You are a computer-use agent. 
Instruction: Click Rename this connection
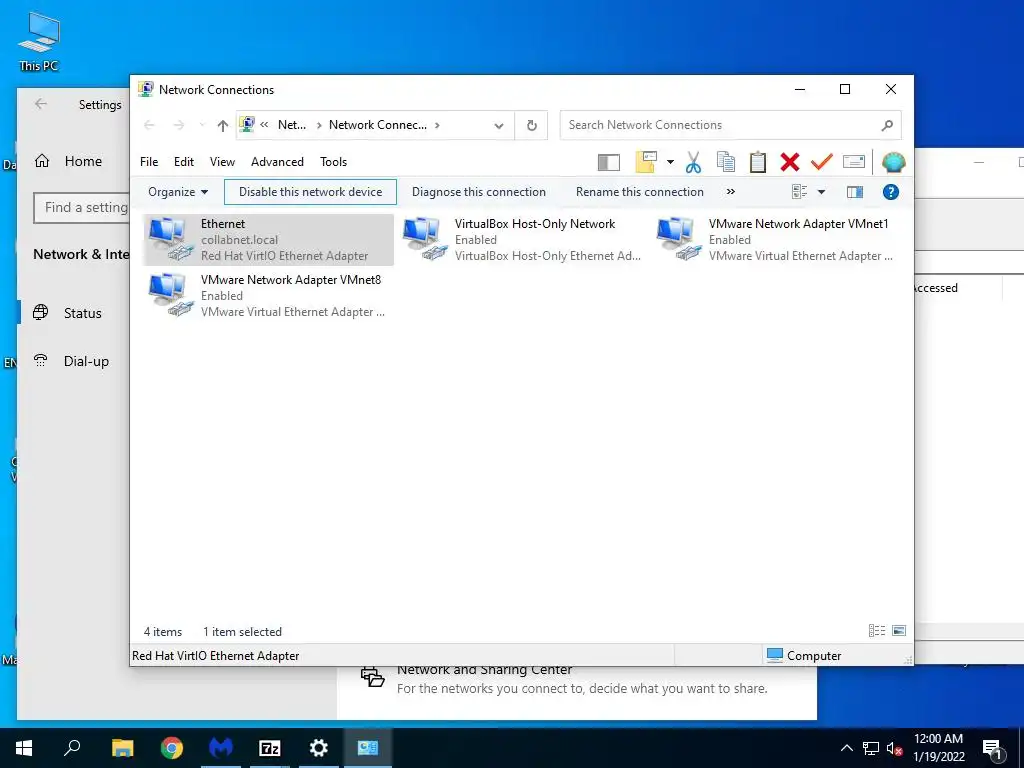pos(639,192)
